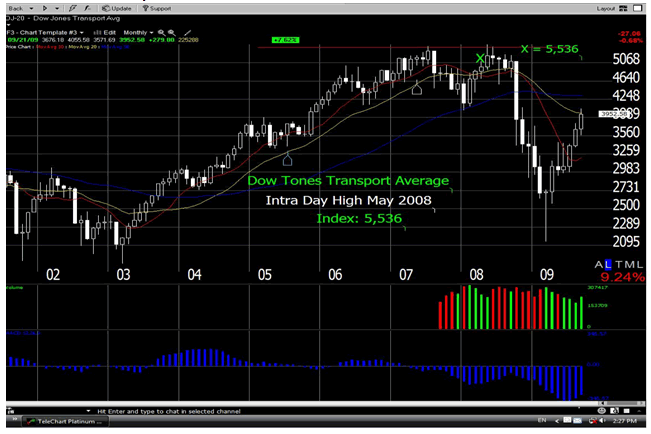Click the red -27.06 change value
651x434 pixels.
[x=629, y=34]
